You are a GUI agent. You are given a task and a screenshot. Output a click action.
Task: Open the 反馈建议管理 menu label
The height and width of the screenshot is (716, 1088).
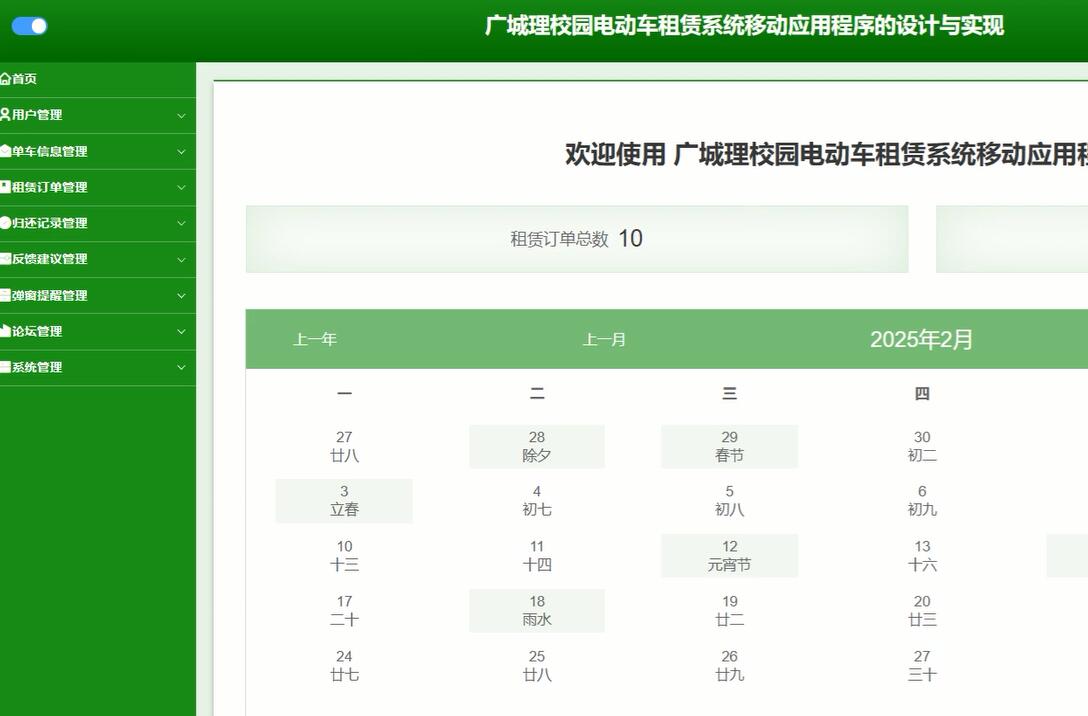pyautogui.click(x=49, y=259)
